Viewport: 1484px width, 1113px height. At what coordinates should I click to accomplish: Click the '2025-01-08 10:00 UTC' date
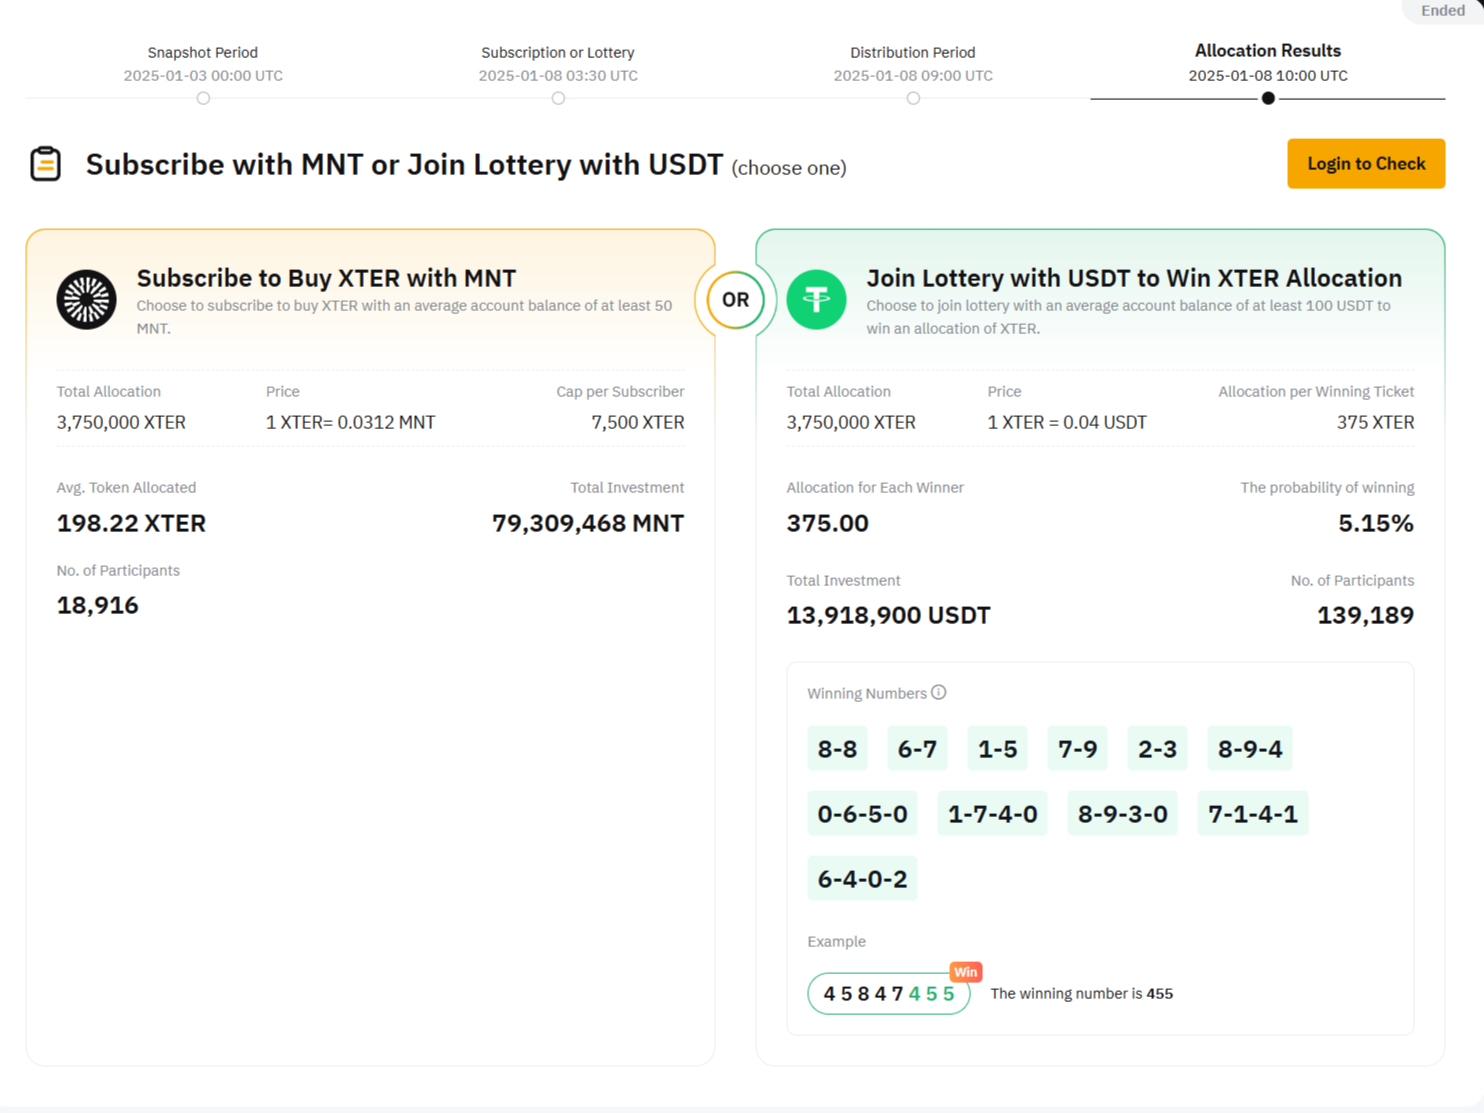pos(1268,75)
